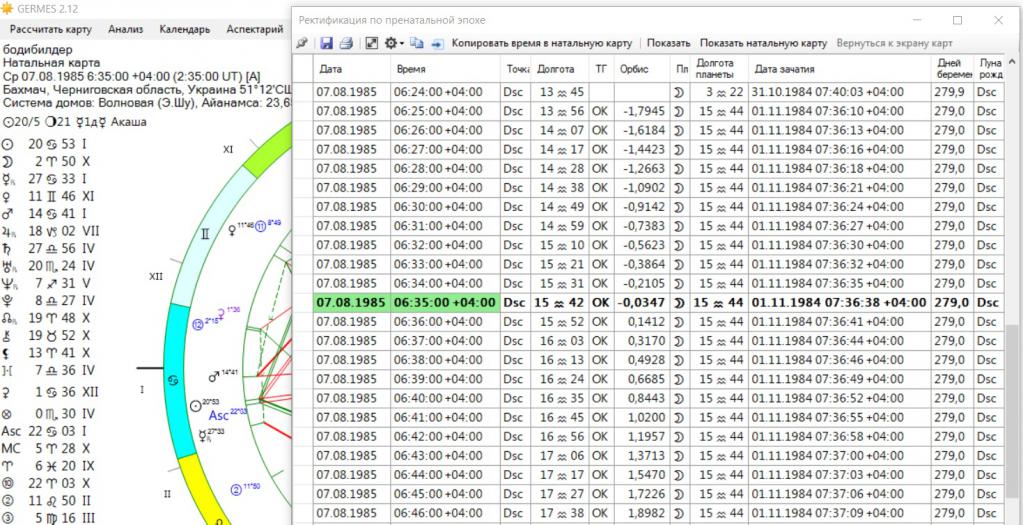Click 'Asc 22 03 I' row in planet list
1023x525 pixels.
tap(44, 431)
